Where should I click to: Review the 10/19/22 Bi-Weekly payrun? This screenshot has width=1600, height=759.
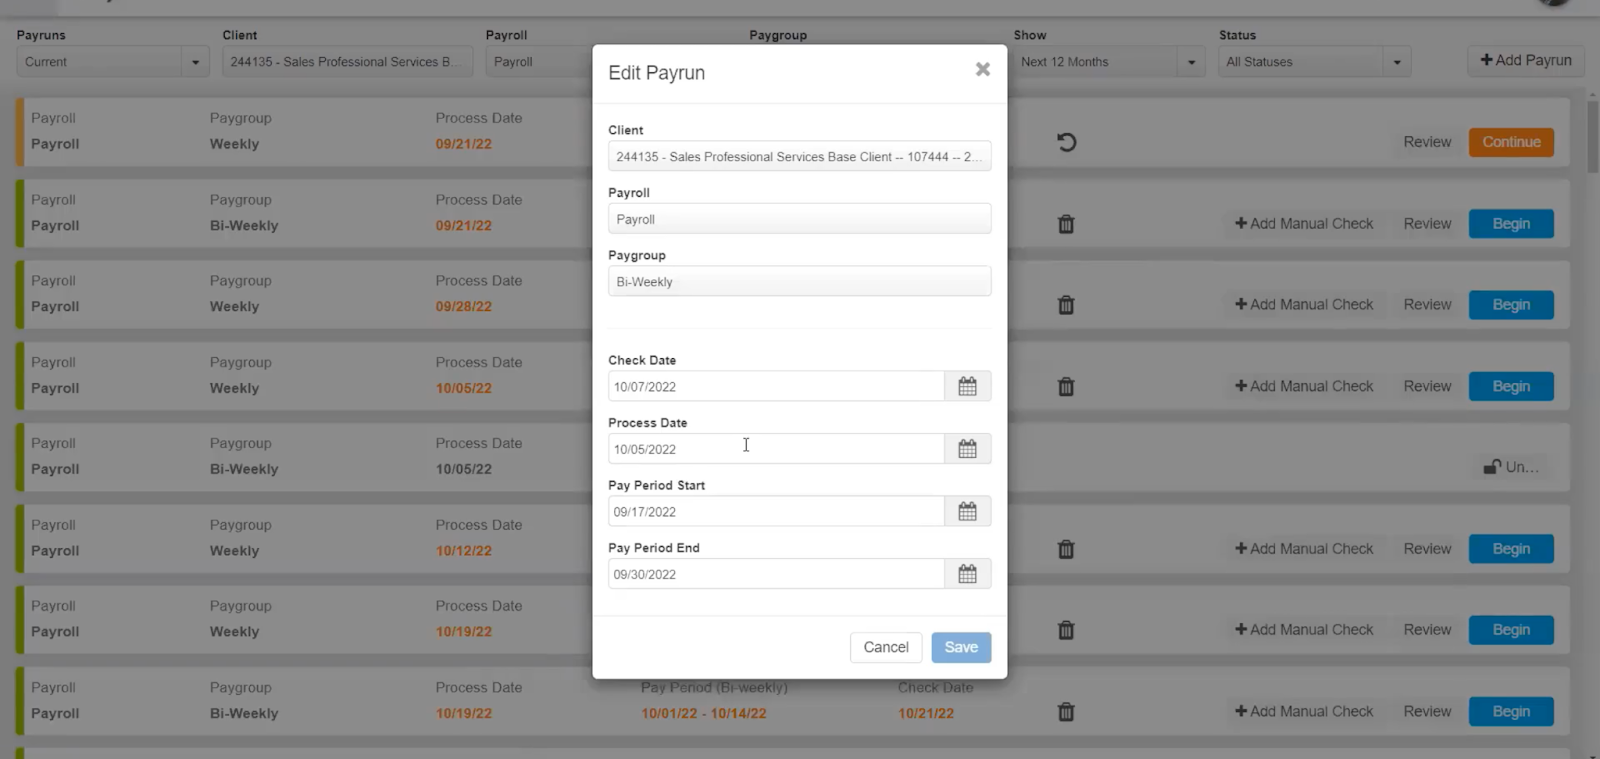(x=1427, y=712)
